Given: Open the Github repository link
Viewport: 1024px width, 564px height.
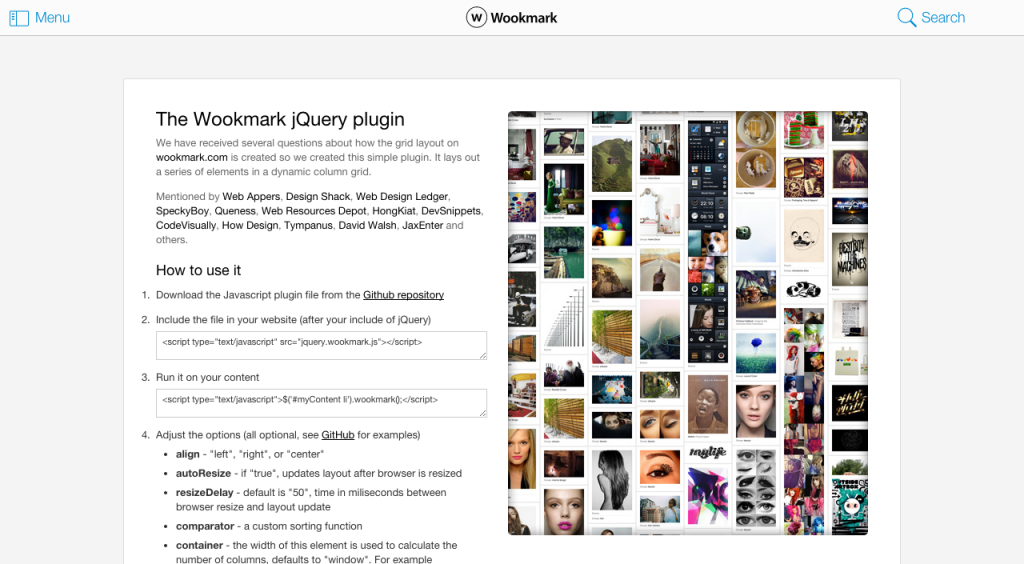Looking at the screenshot, I should pos(404,295).
